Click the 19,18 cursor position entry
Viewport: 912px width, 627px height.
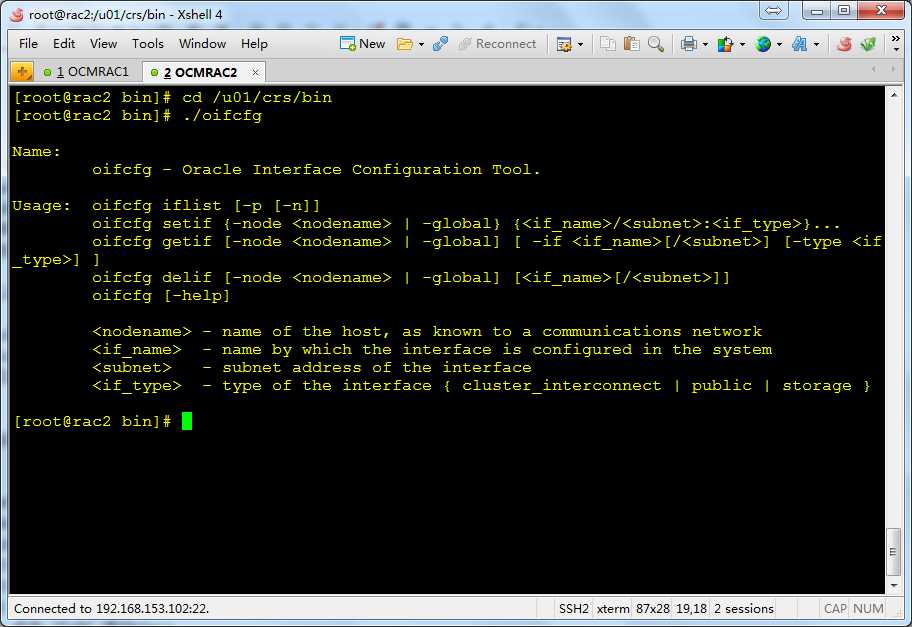pyautogui.click(x=692, y=609)
